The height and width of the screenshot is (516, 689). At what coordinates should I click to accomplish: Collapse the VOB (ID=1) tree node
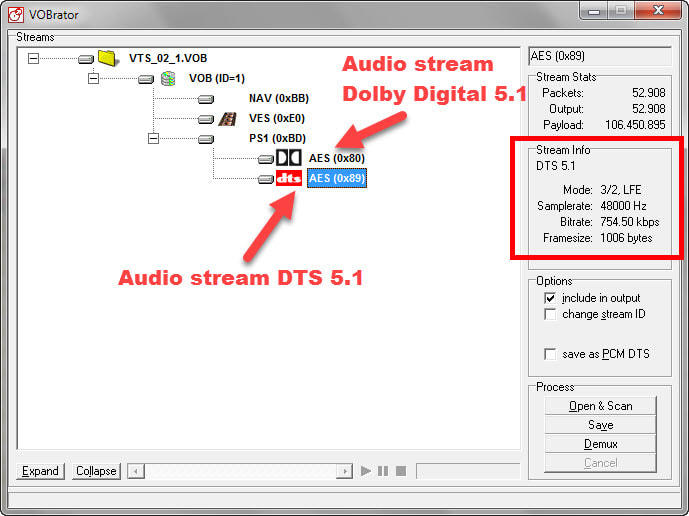tap(93, 78)
